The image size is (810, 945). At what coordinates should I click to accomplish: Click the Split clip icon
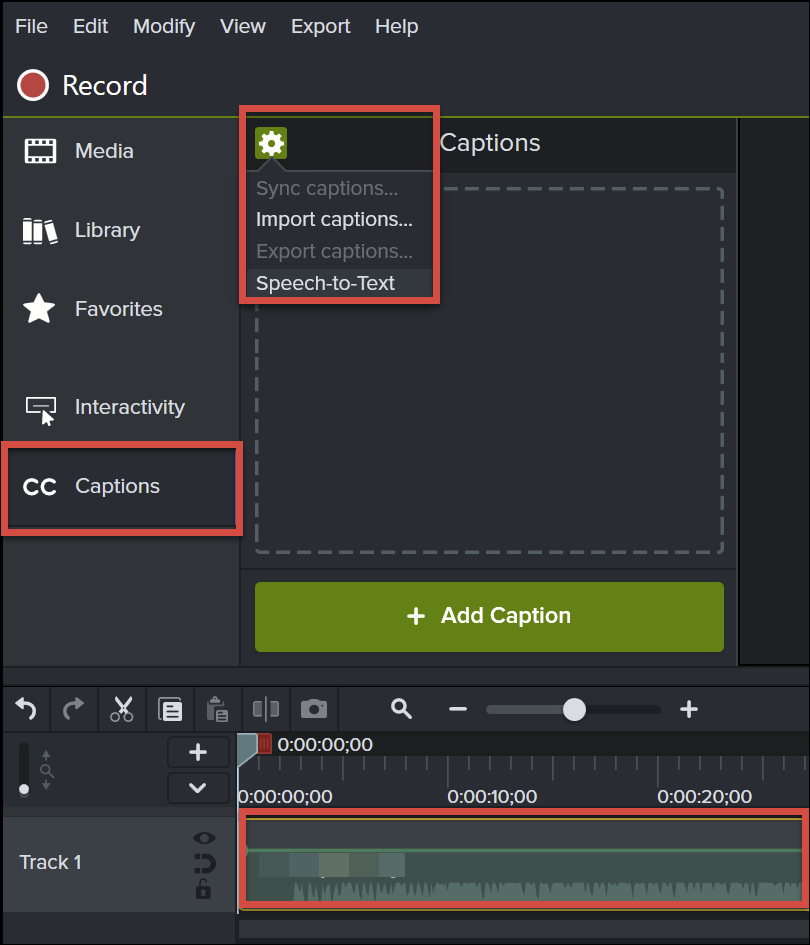pos(266,709)
